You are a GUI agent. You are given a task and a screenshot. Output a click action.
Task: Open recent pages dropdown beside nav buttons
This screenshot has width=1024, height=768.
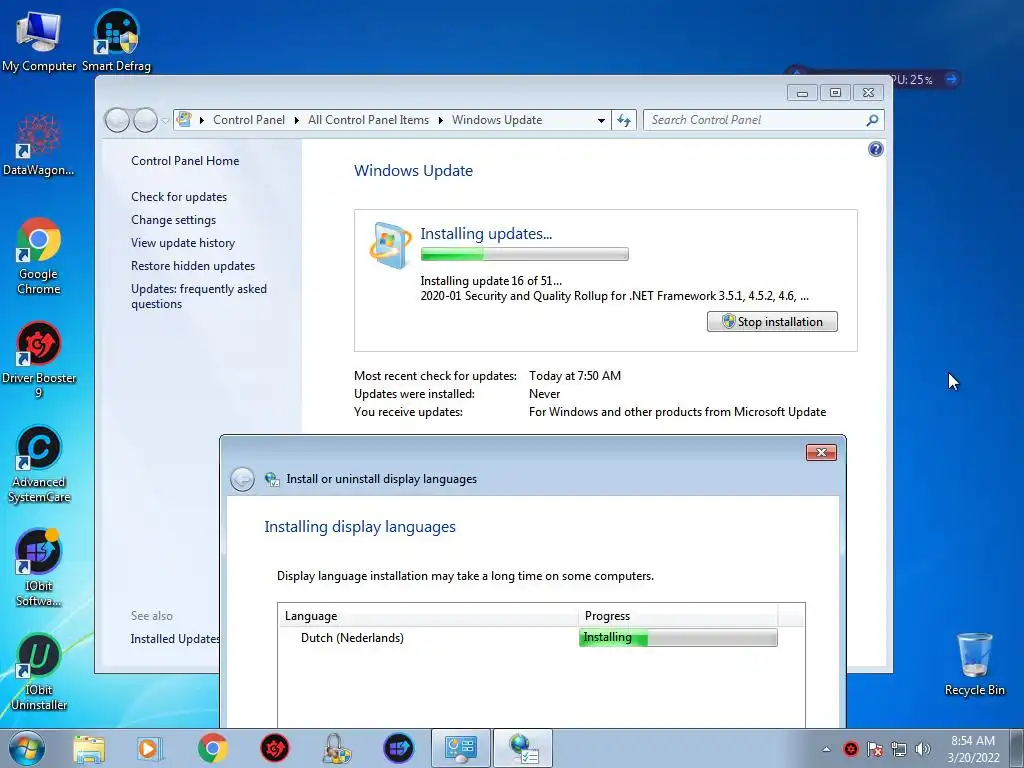(x=165, y=120)
